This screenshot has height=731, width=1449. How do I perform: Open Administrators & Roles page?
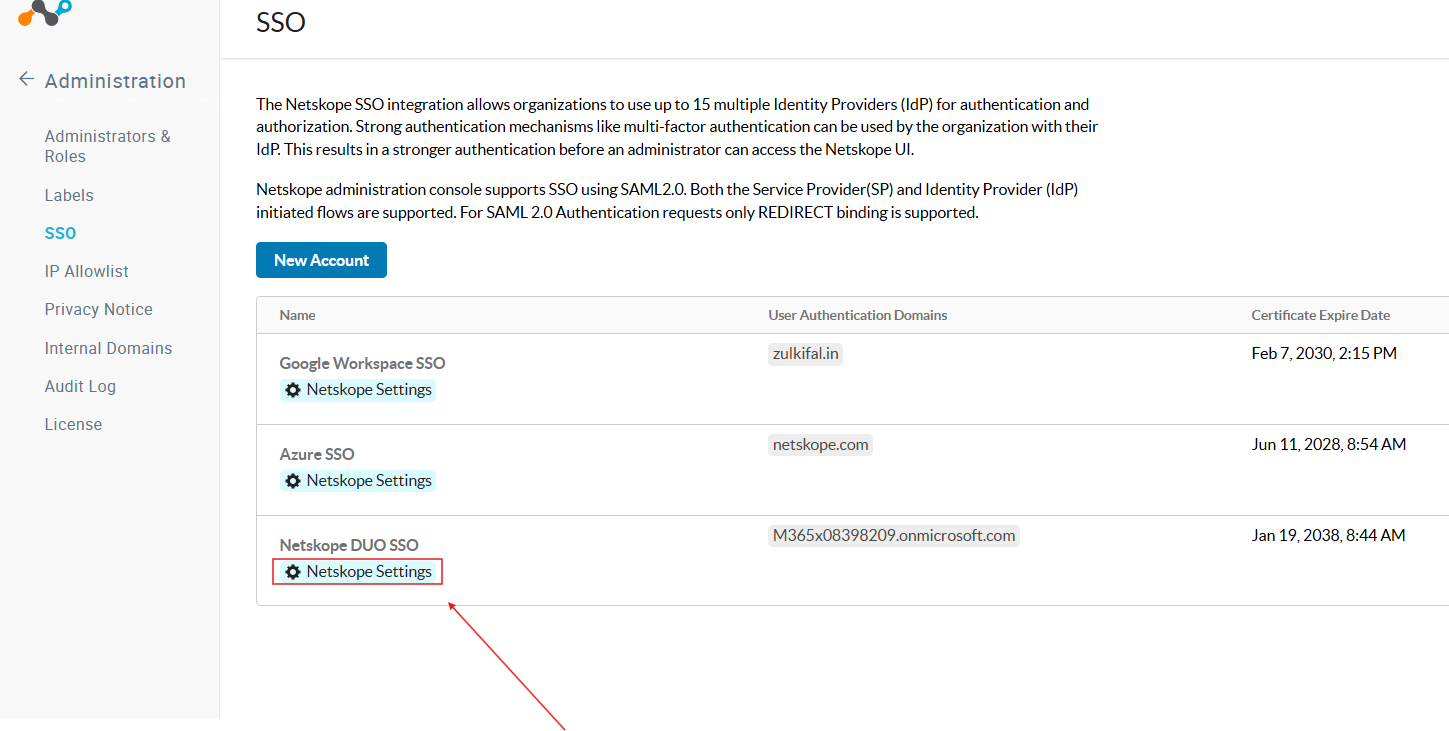[x=108, y=146]
